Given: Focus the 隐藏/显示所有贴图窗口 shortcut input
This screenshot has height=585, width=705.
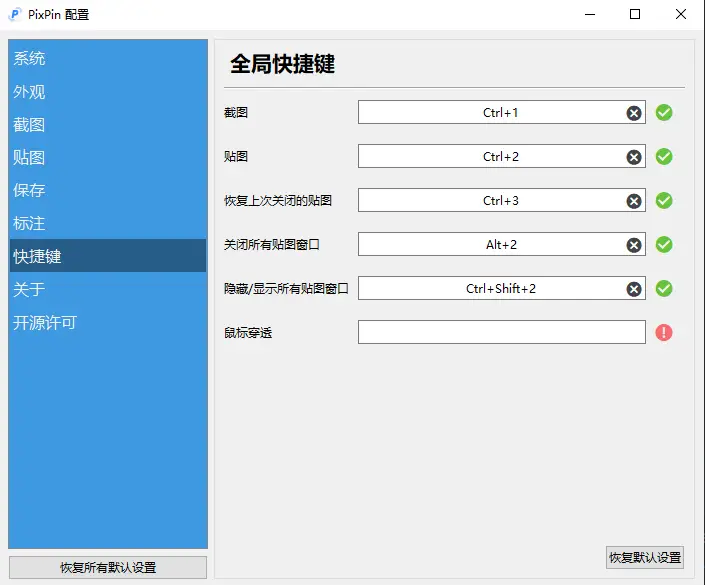Looking at the screenshot, I should pyautogui.click(x=502, y=289).
